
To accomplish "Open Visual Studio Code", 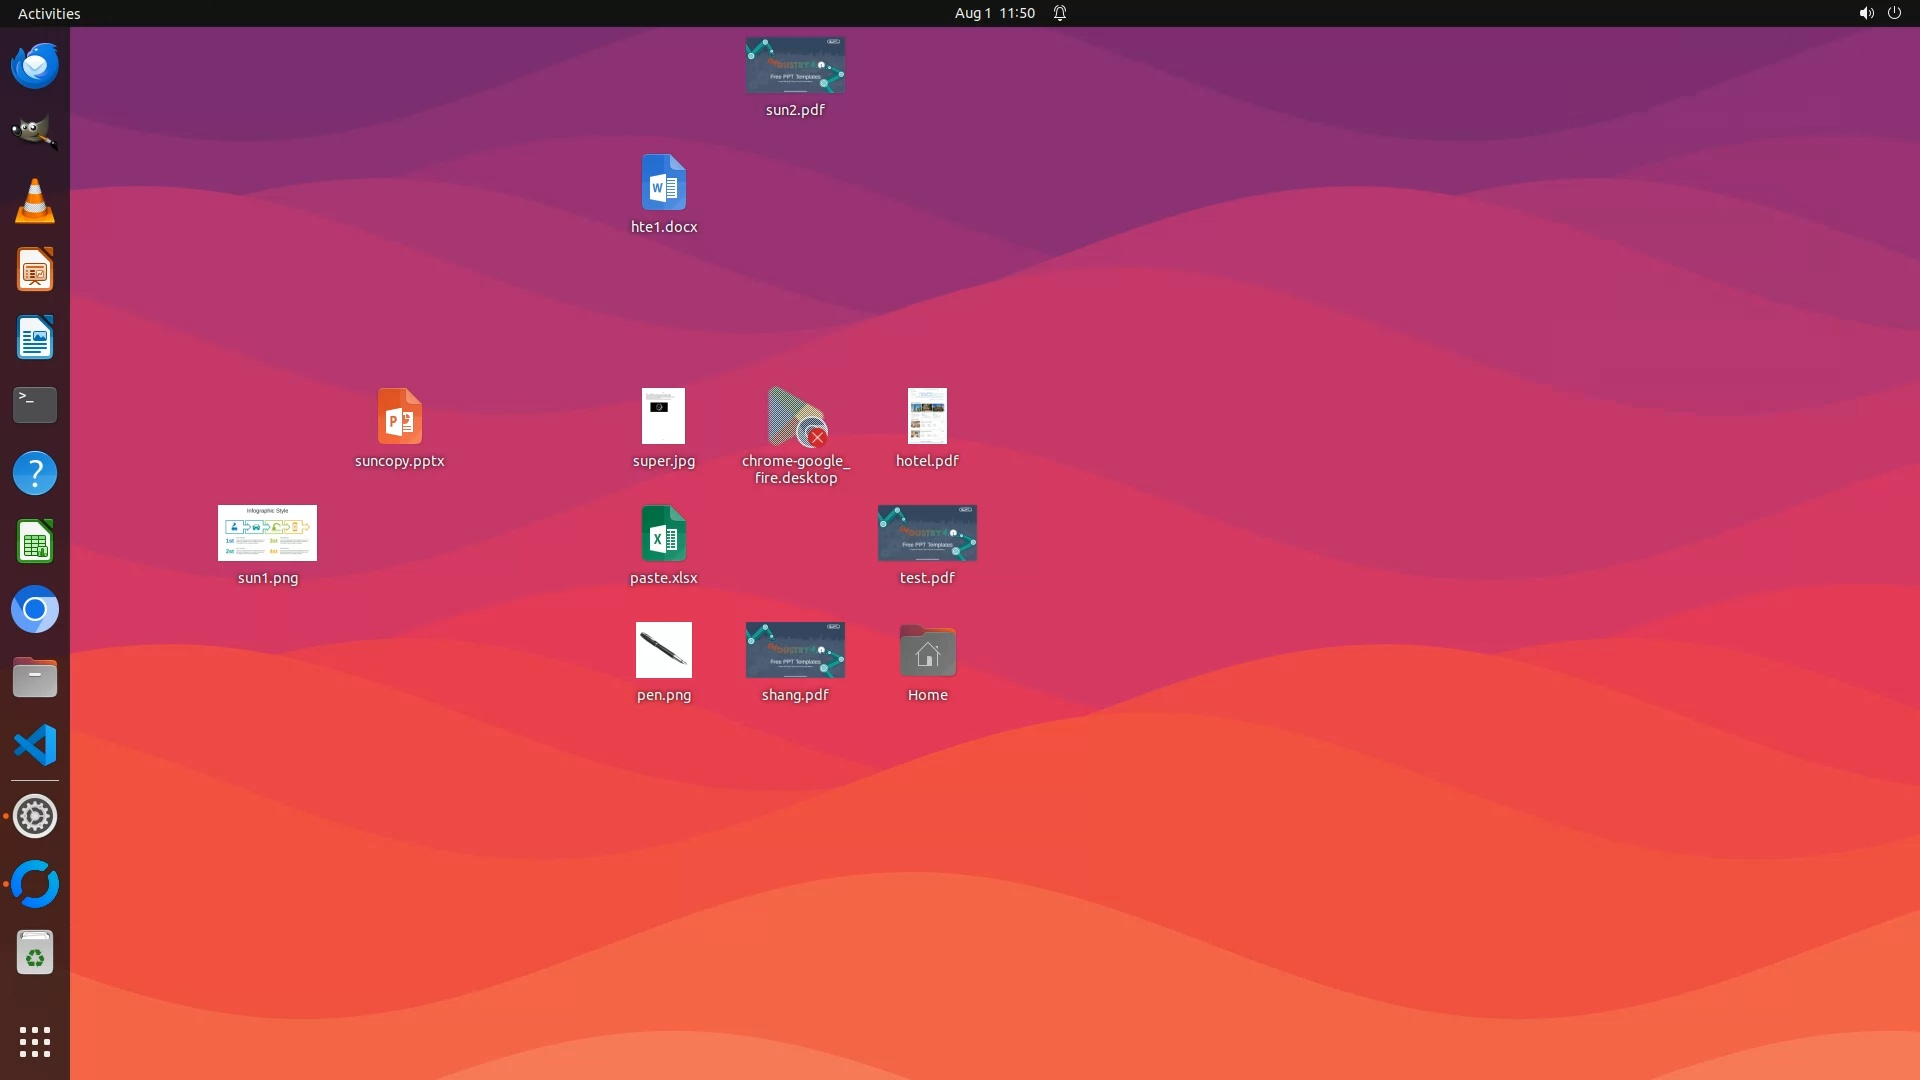I will (x=35, y=746).
